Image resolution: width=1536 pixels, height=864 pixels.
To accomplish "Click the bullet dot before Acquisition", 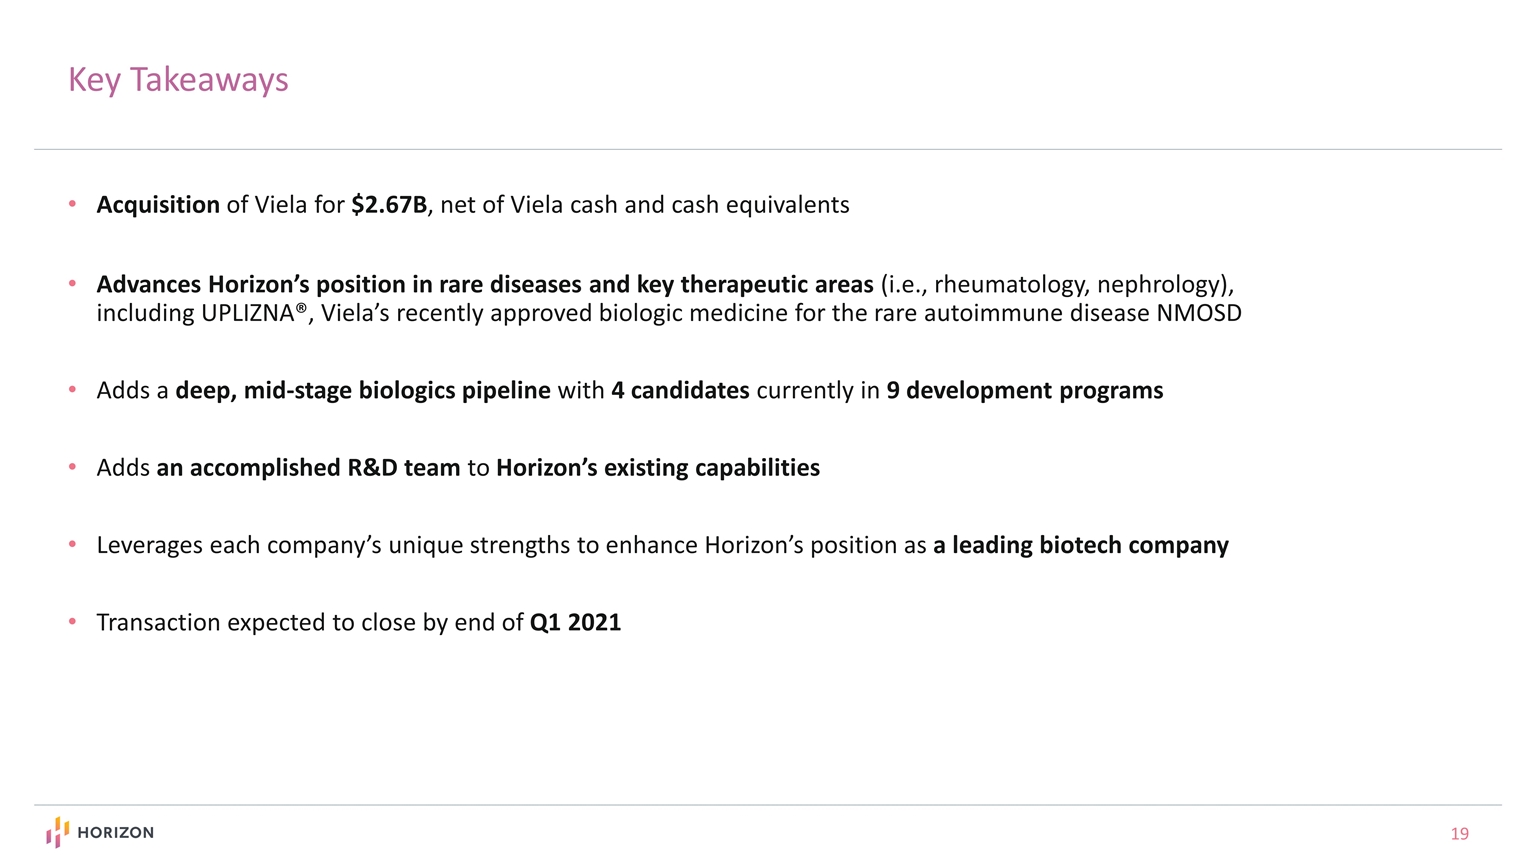I will coord(72,204).
